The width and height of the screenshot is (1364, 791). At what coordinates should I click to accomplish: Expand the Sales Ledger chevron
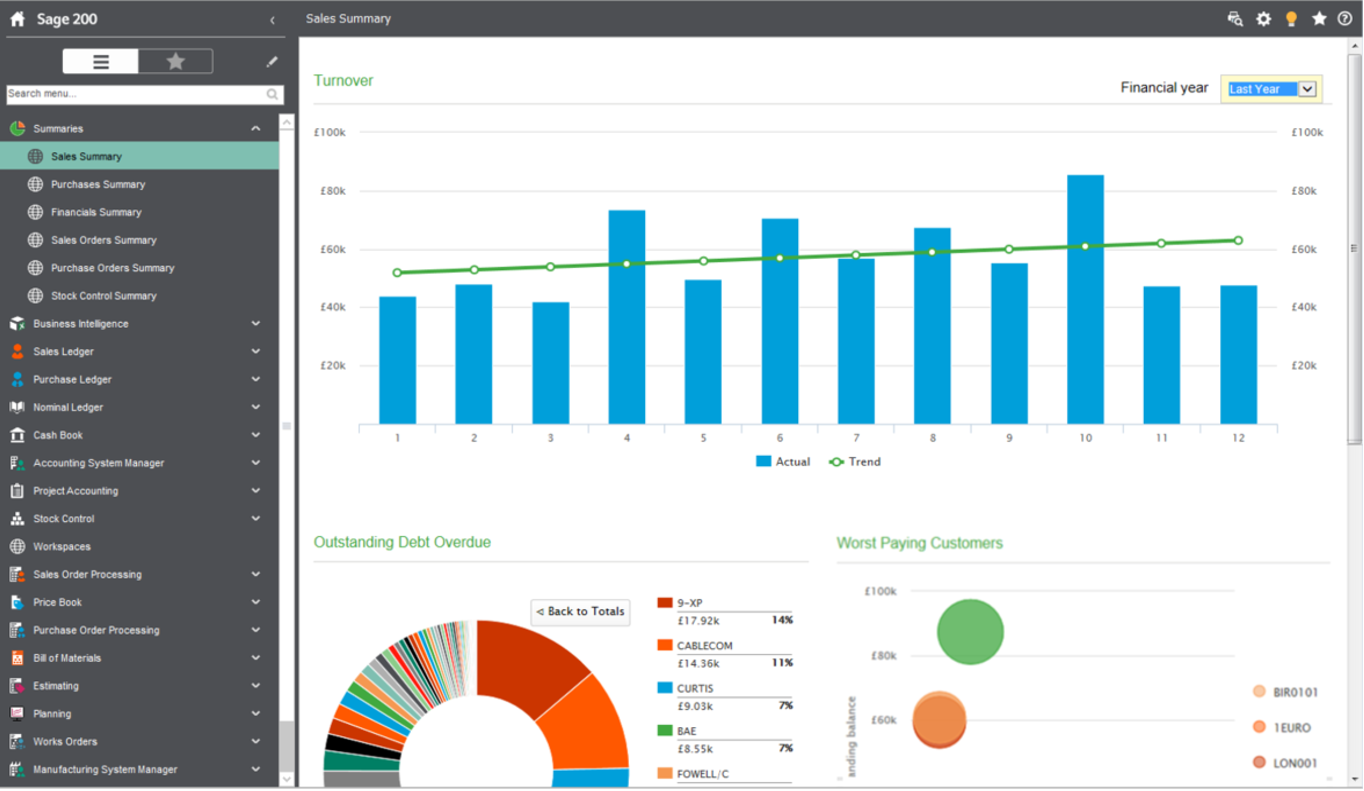coord(256,352)
